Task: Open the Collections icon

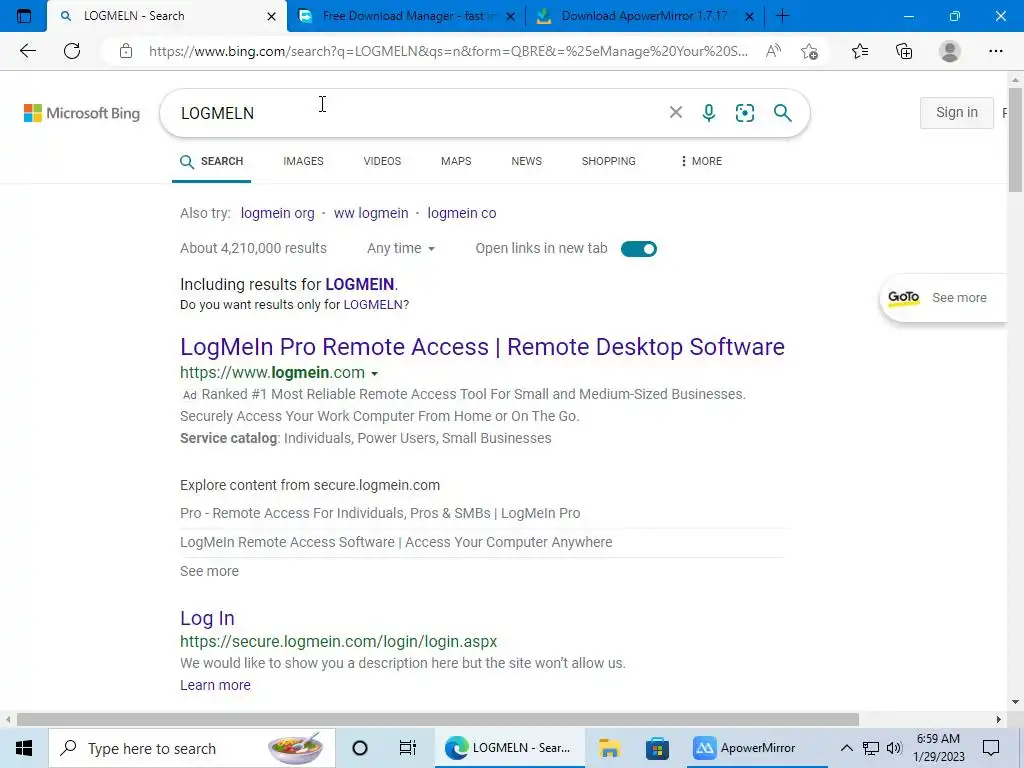Action: [904, 51]
